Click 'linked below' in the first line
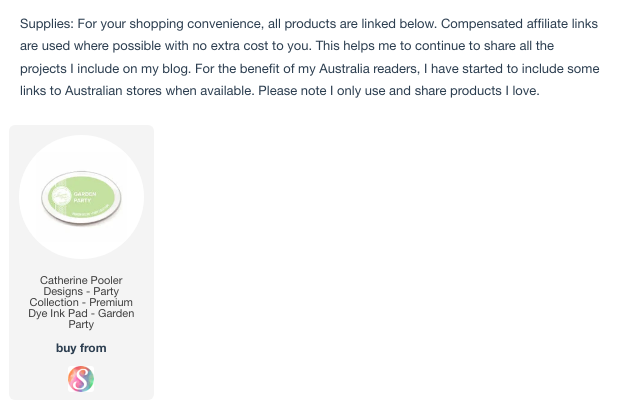Viewport: 620px width, 420px height. click(x=399, y=24)
